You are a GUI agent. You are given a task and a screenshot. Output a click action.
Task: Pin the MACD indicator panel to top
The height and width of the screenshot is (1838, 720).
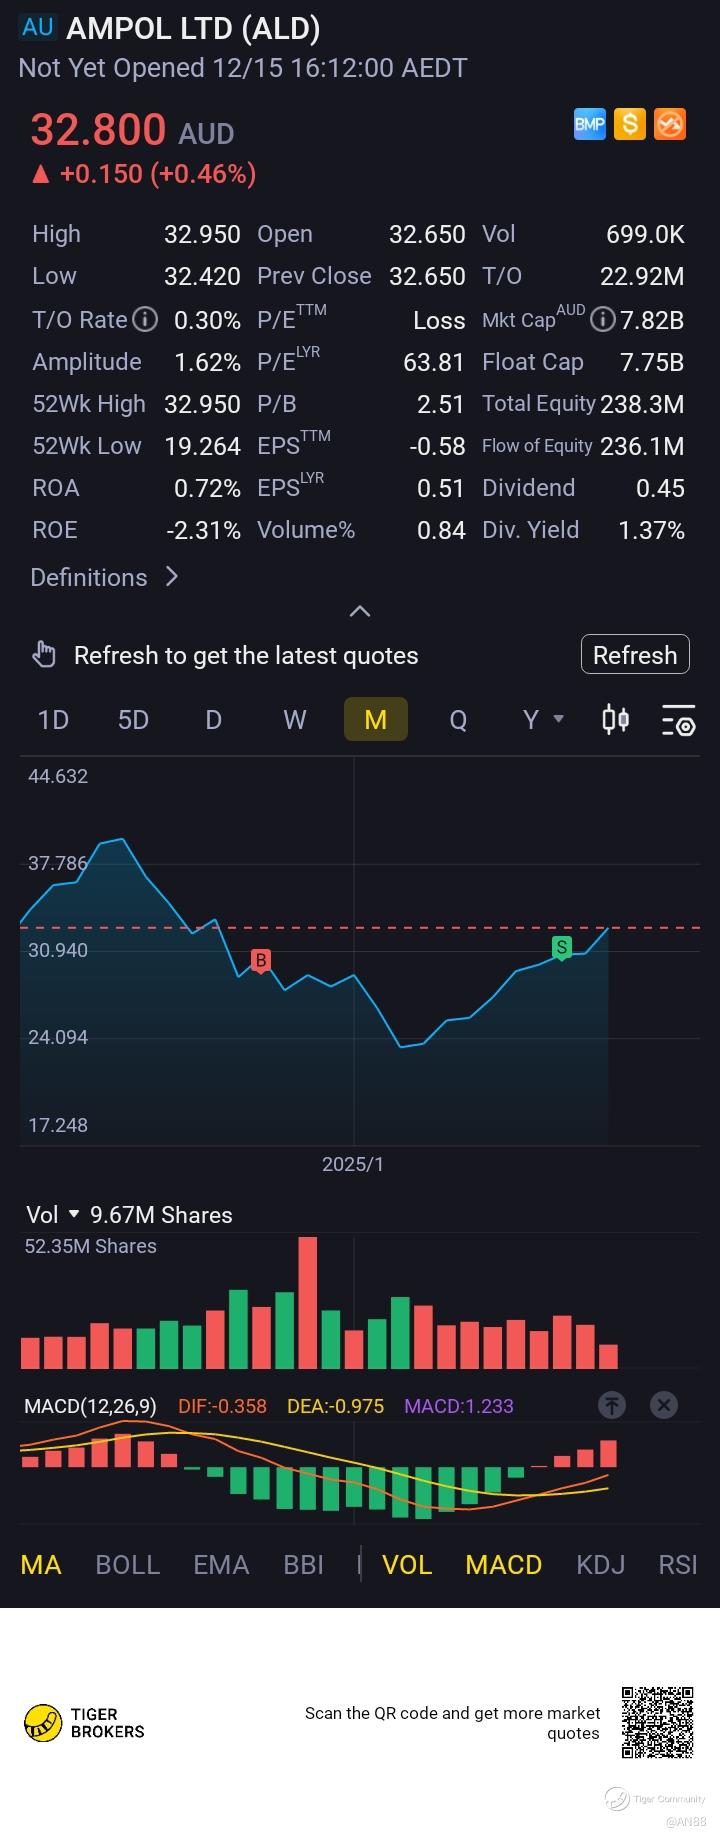click(612, 1405)
